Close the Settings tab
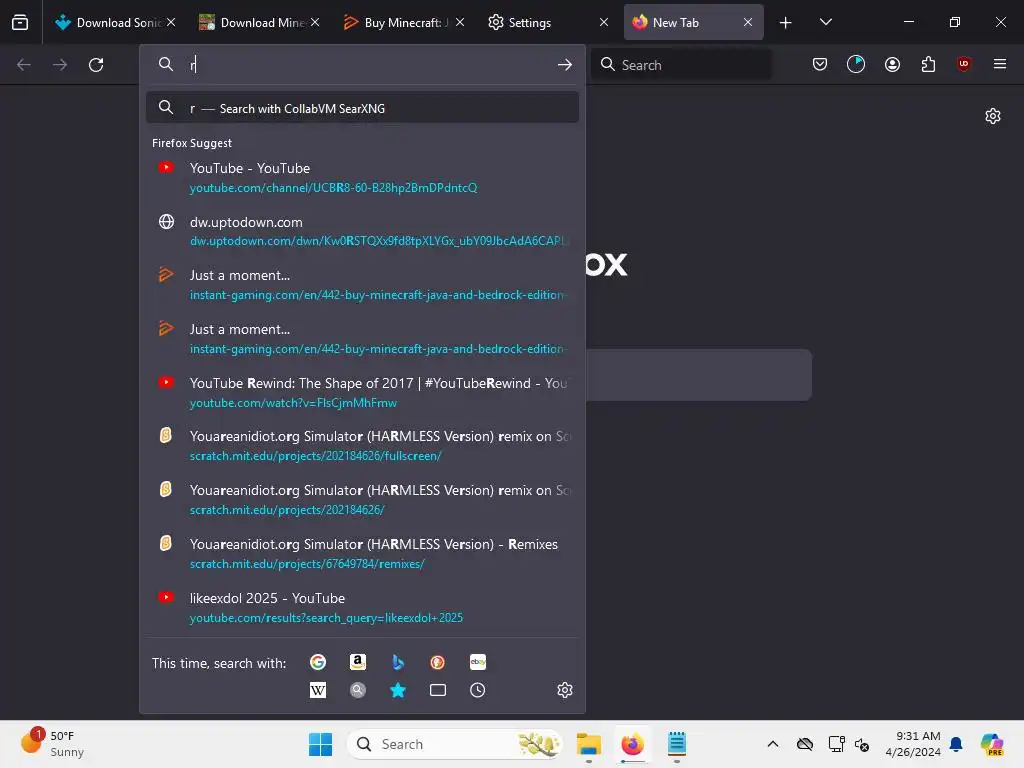The width and height of the screenshot is (1024, 768). pos(604,22)
